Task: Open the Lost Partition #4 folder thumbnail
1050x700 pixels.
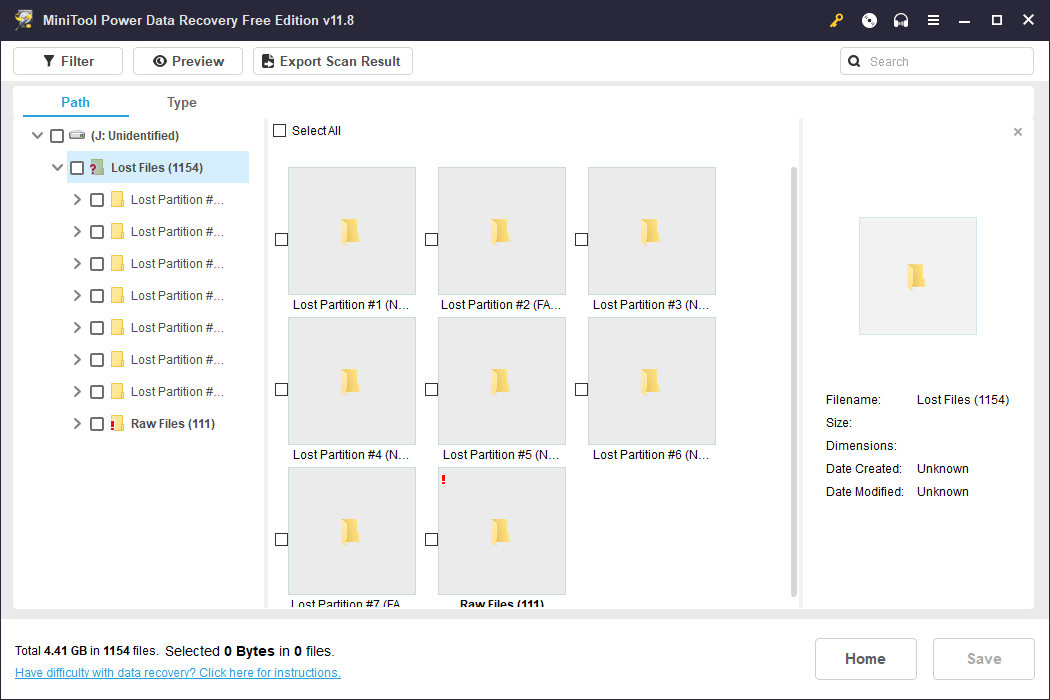Action: [x=352, y=380]
